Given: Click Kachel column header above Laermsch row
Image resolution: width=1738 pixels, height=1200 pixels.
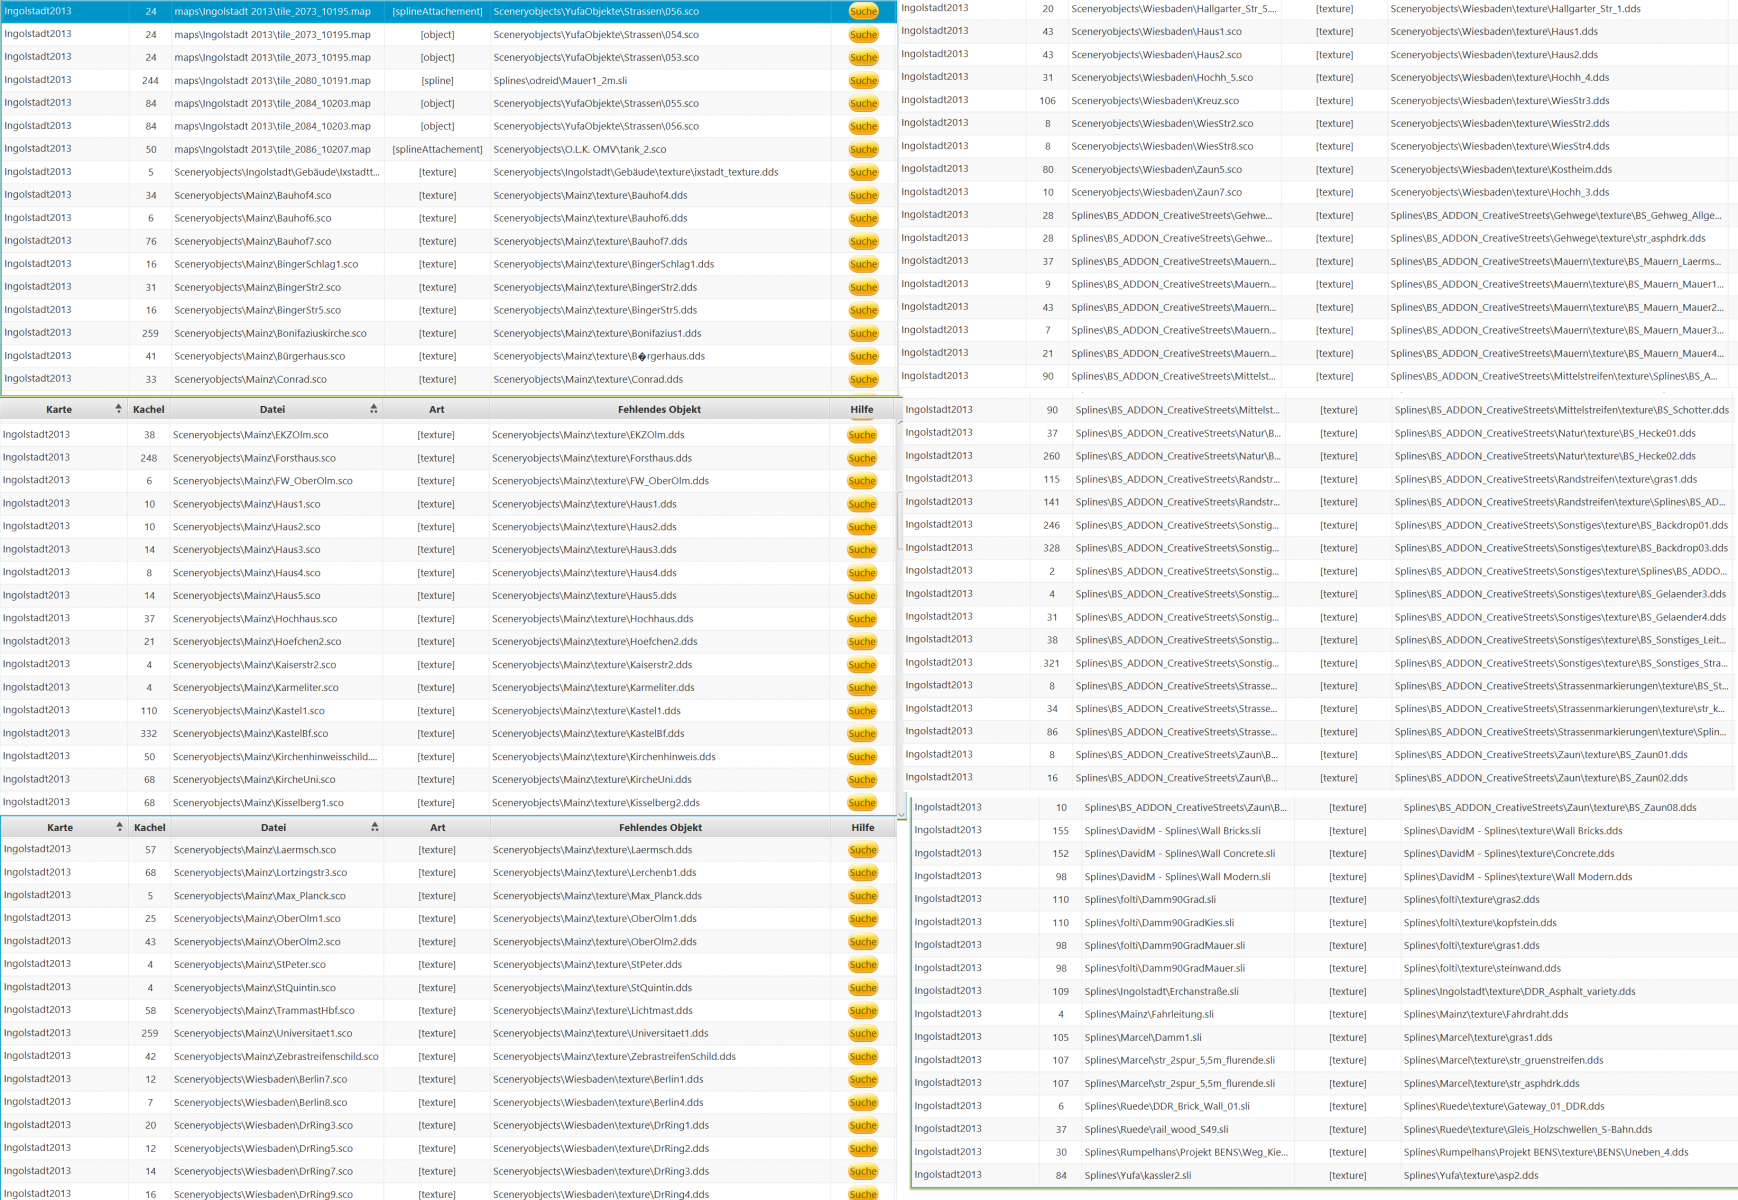Looking at the screenshot, I should [149, 827].
